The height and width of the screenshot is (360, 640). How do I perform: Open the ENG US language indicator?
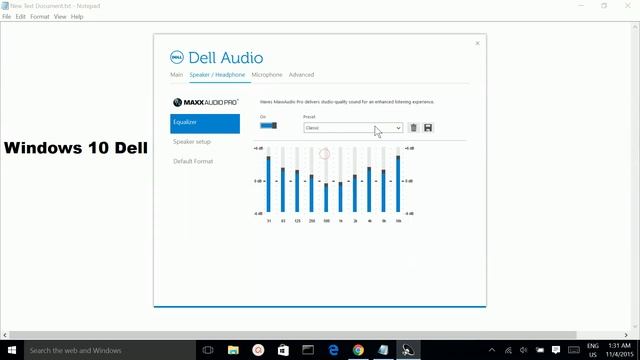(x=593, y=350)
